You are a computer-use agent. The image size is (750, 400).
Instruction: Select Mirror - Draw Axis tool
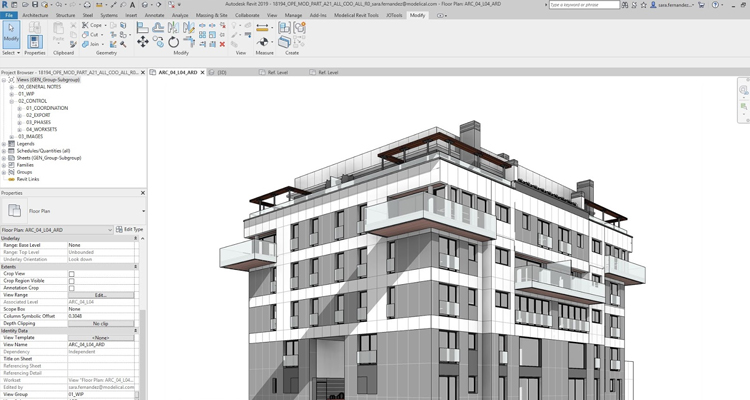tap(189, 28)
